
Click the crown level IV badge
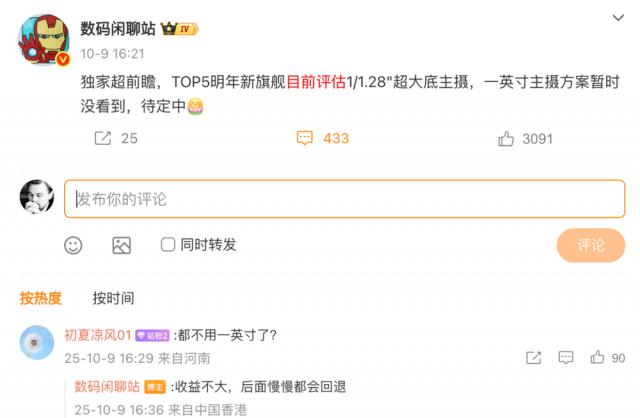point(179,29)
